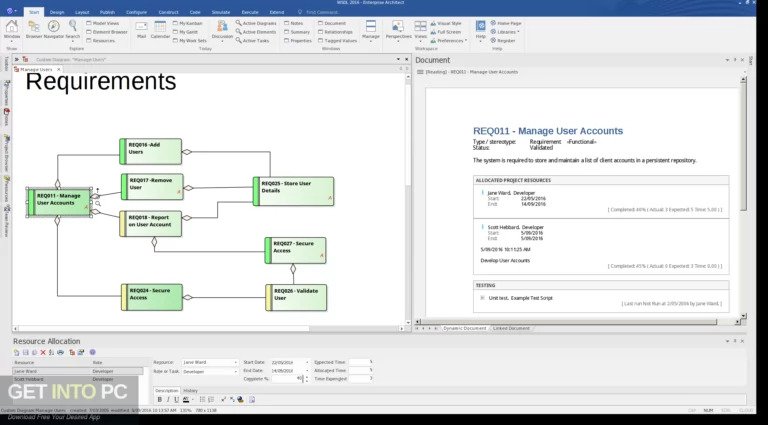Toggle Tagged Values checkbox

click(320, 41)
